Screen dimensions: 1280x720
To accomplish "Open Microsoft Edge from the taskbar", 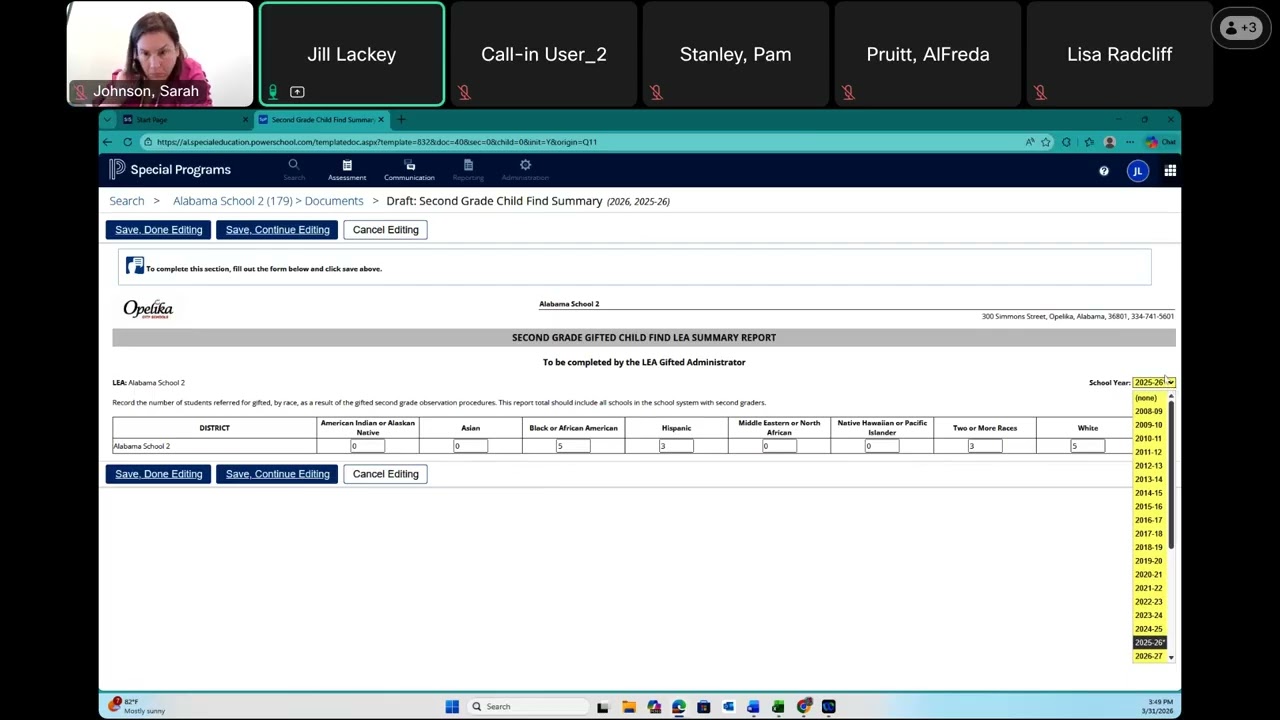I will pyautogui.click(x=679, y=707).
